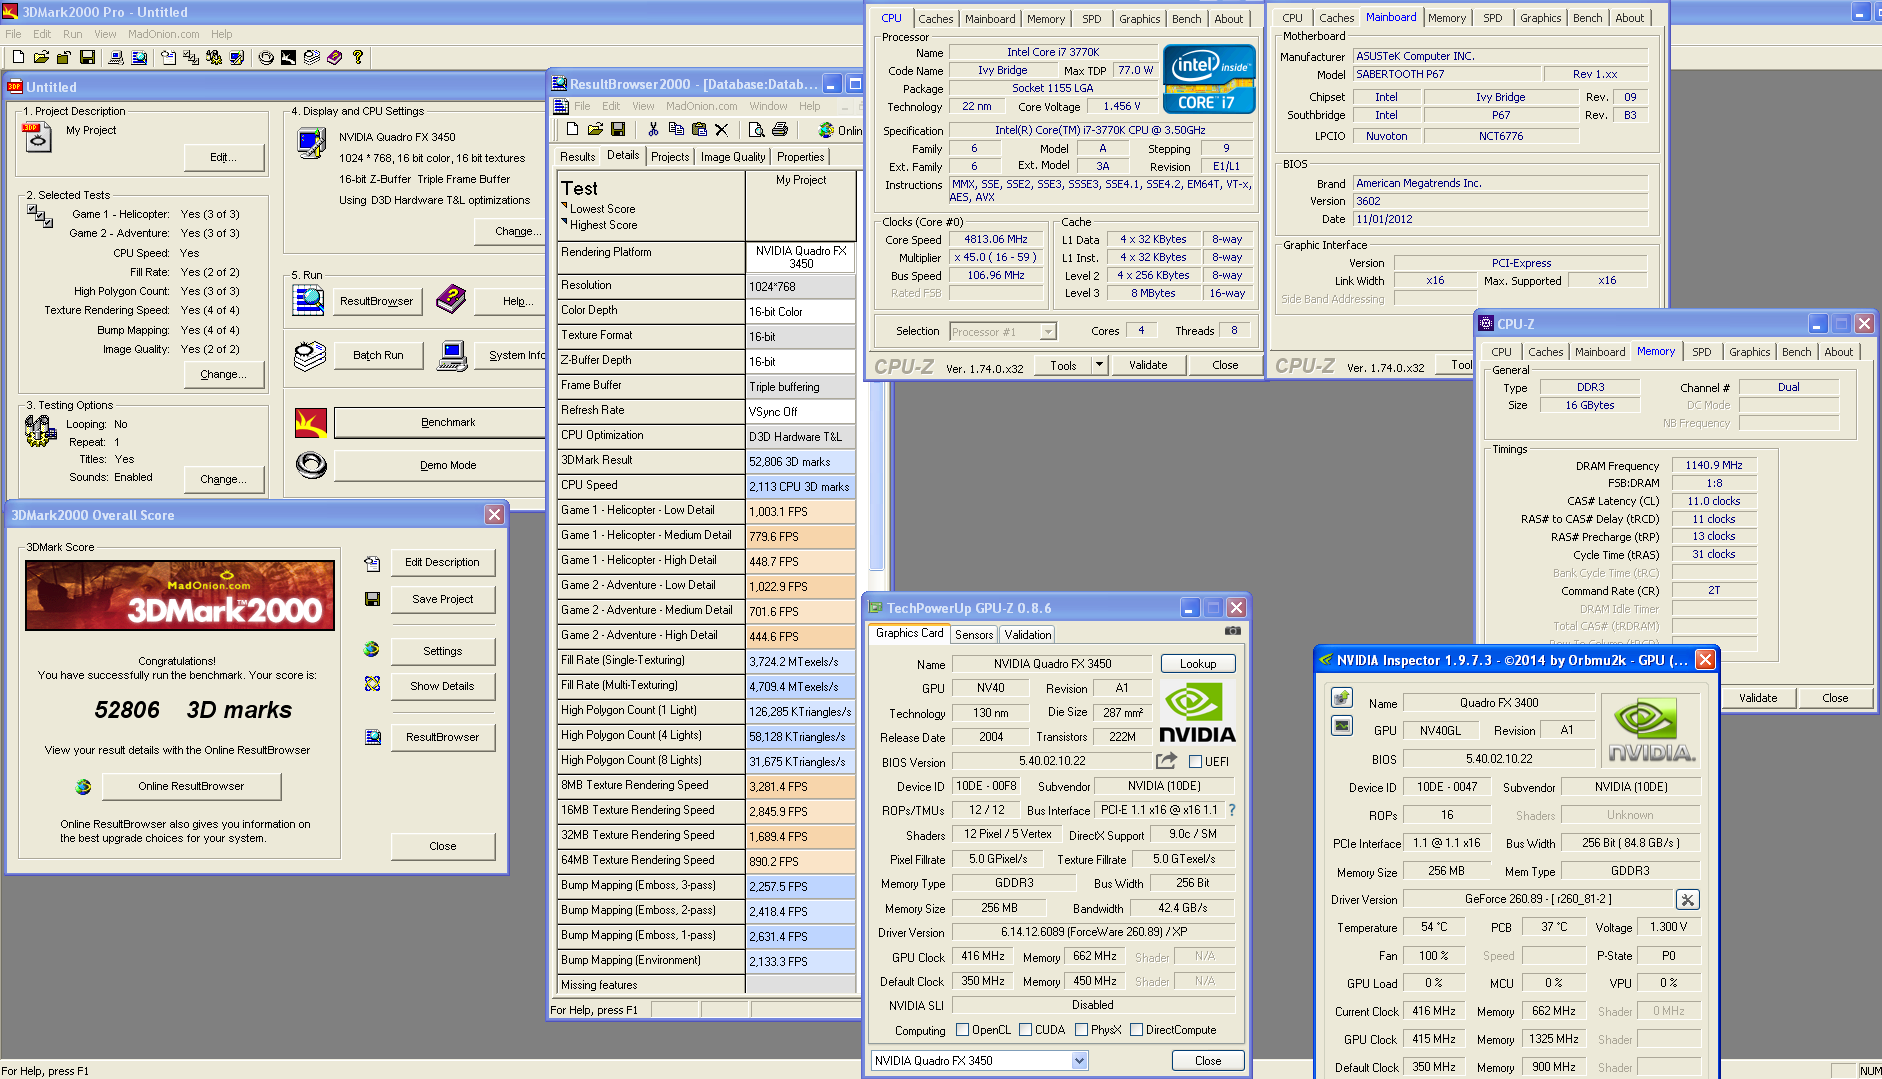Click Validate button in leftmost CPU-Z window

pyautogui.click(x=1148, y=365)
